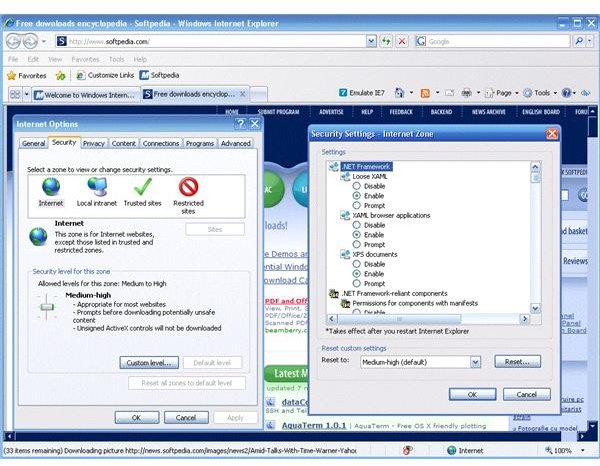Screen dimensions: 600x466
Task: Click the Print icon in the command bar
Action: click(466, 93)
